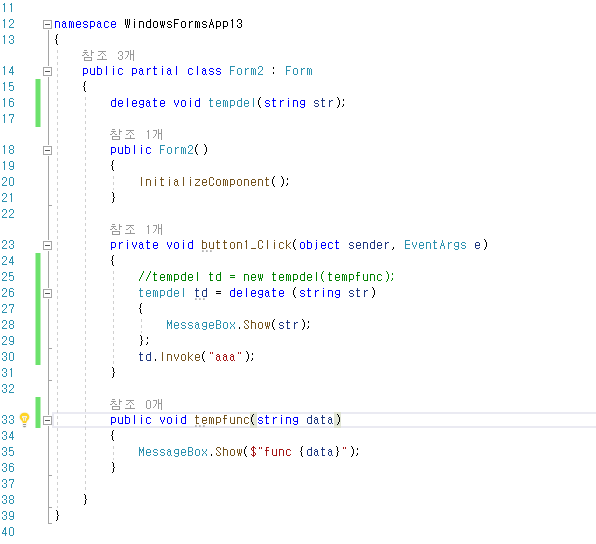This screenshot has height=544, width=596.
Task: Collapse the Form2() constructor block
Action: [47, 150]
